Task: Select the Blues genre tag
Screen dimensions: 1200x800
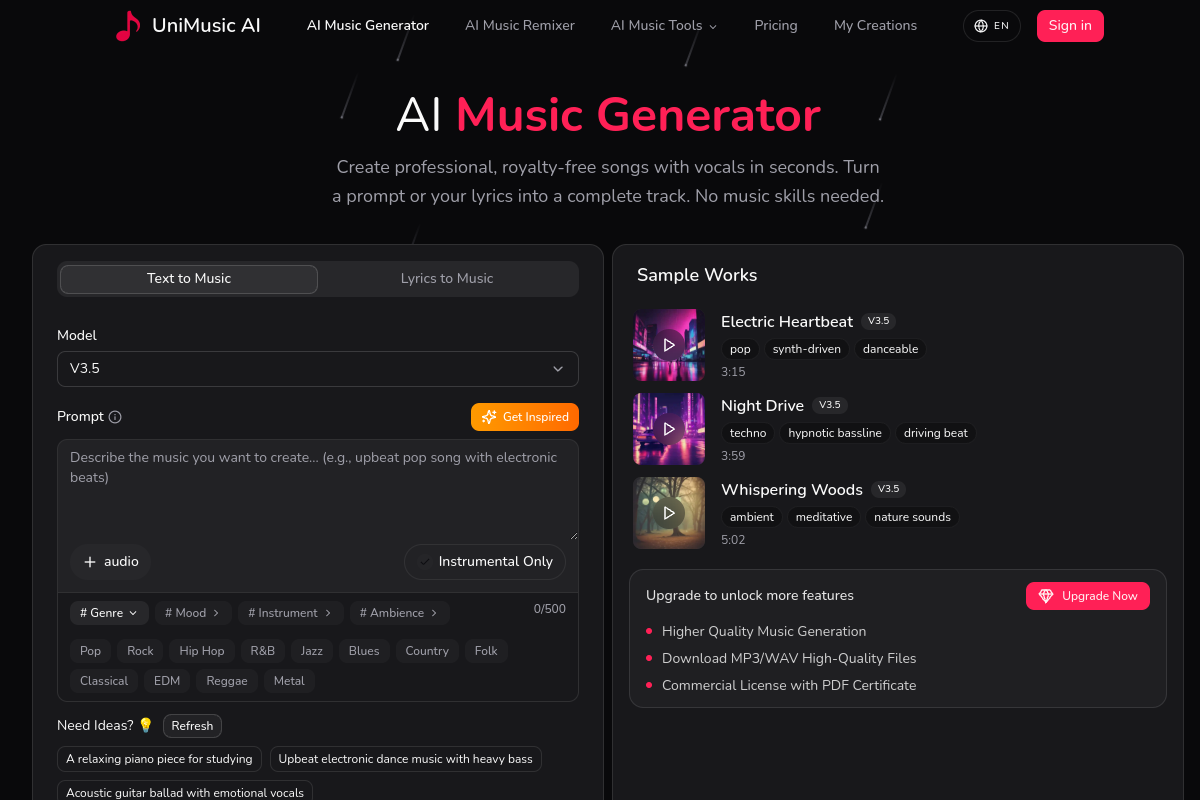Action: [364, 651]
